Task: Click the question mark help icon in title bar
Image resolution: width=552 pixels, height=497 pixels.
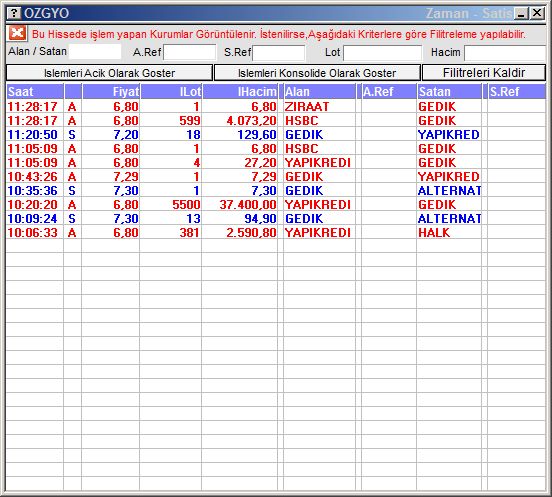Action: click(x=14, y=13)
